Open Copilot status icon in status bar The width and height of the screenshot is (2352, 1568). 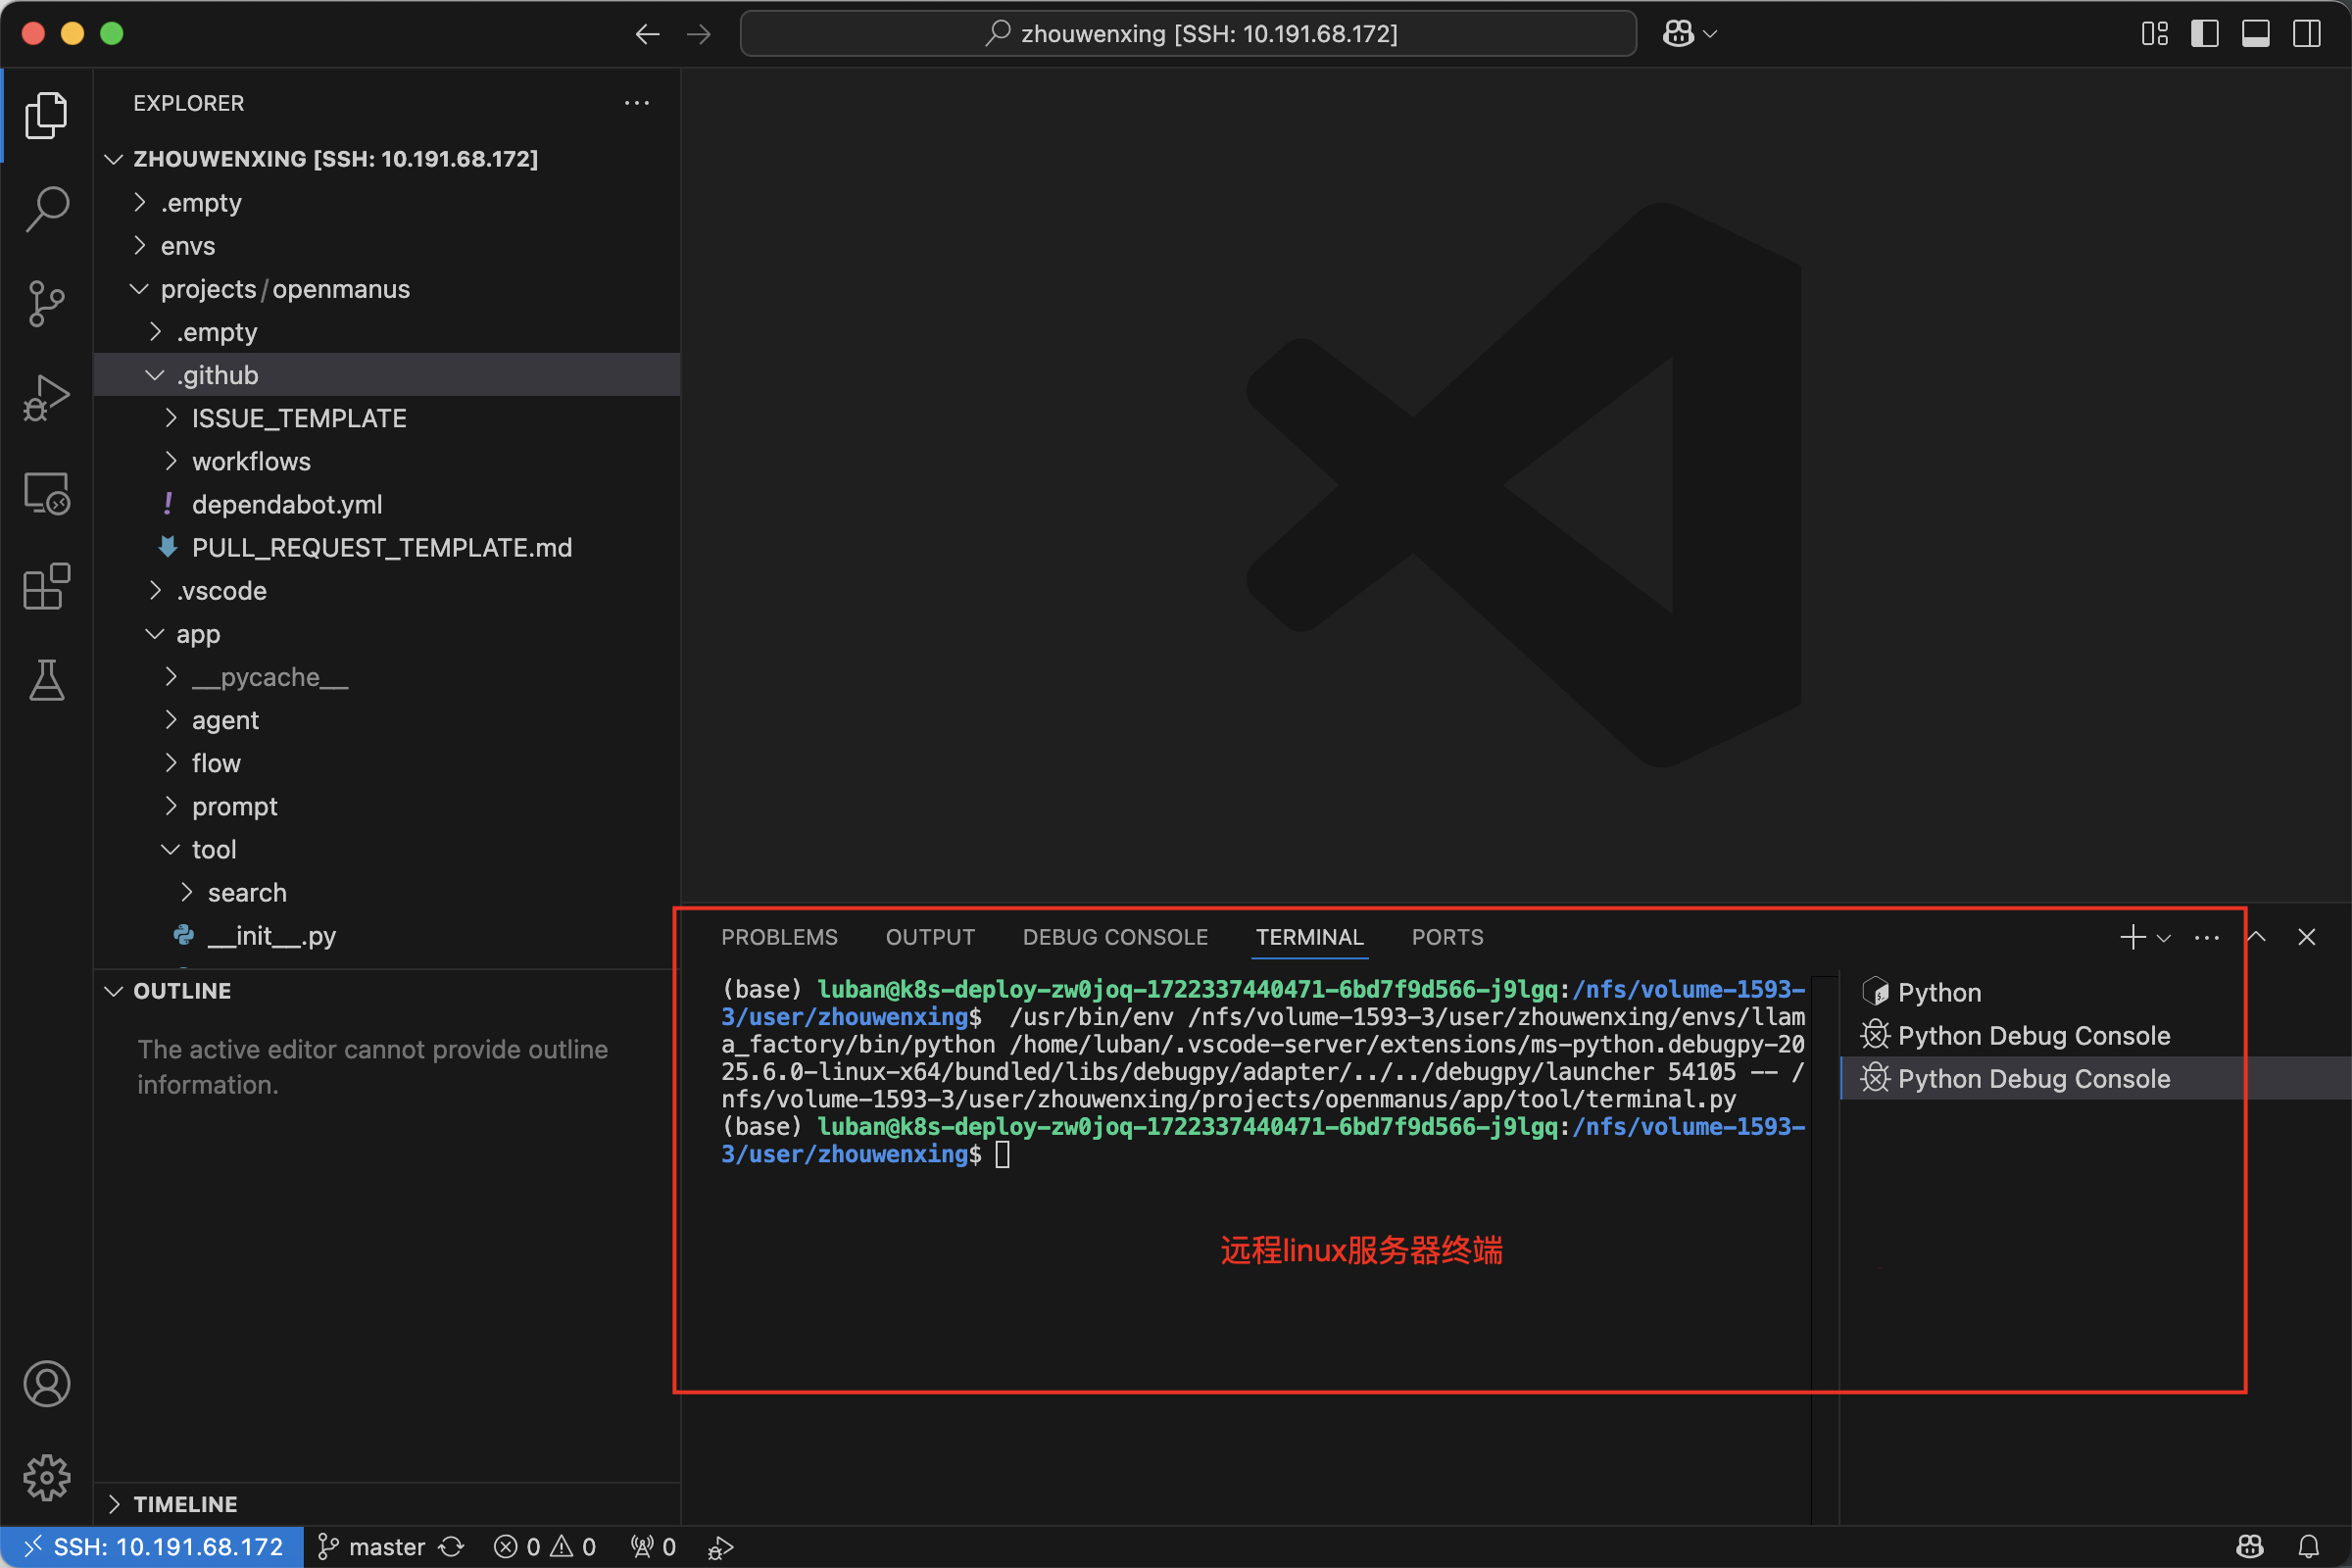pos(2250,1547)
